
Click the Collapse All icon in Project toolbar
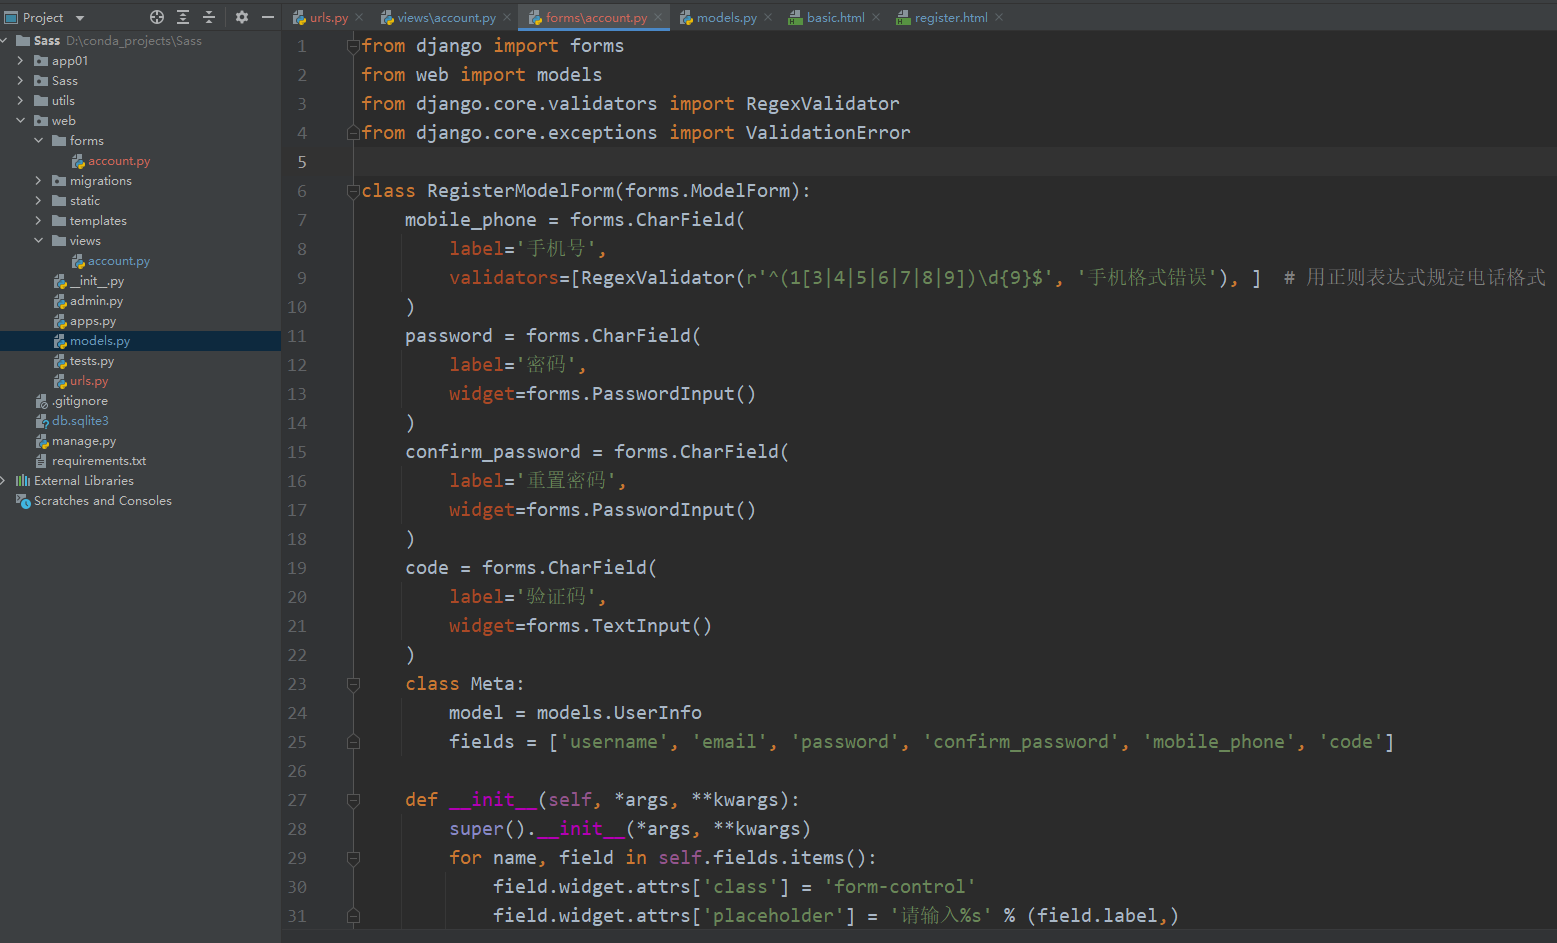[209, 17]
